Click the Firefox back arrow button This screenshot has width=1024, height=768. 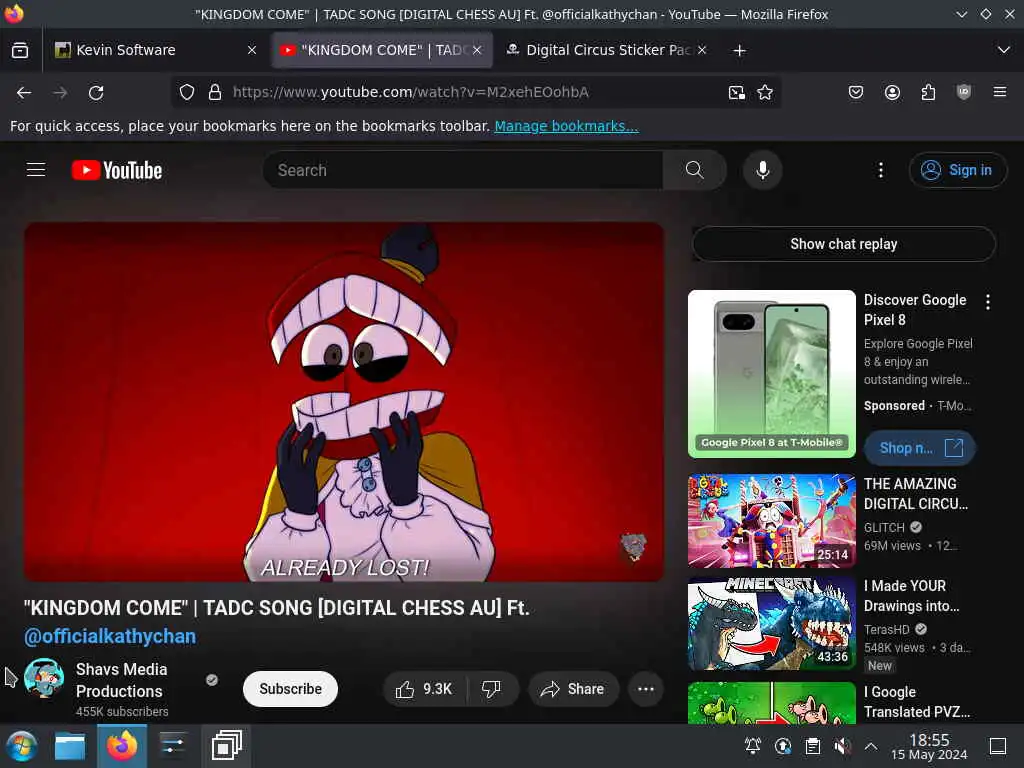coord(24,93)
